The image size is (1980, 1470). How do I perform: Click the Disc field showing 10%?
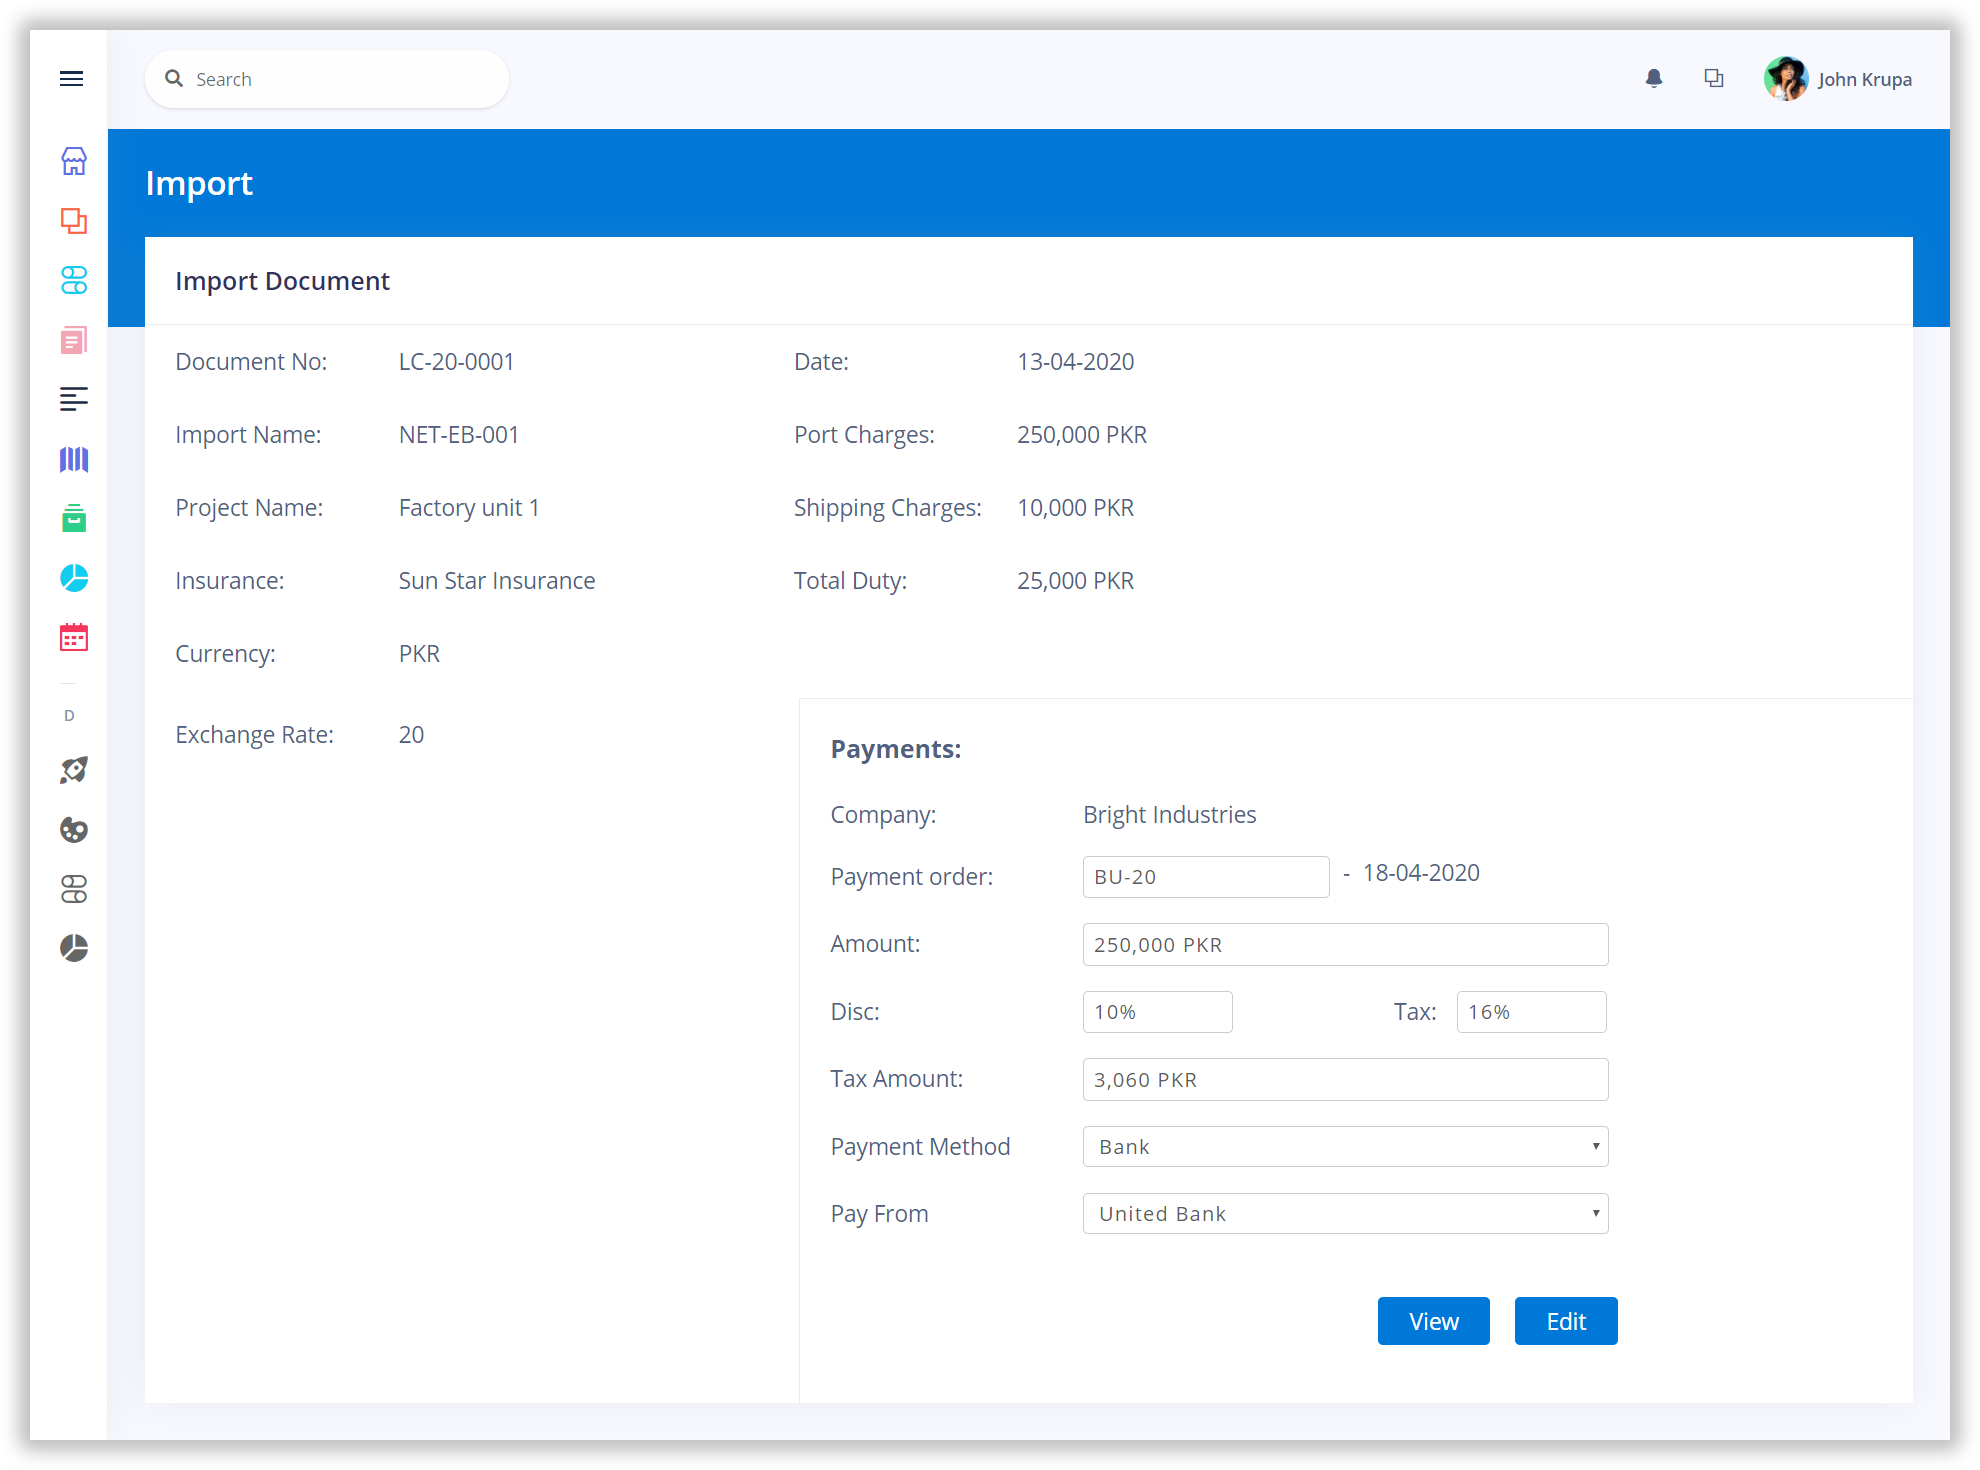(x=1157, y=1012)
